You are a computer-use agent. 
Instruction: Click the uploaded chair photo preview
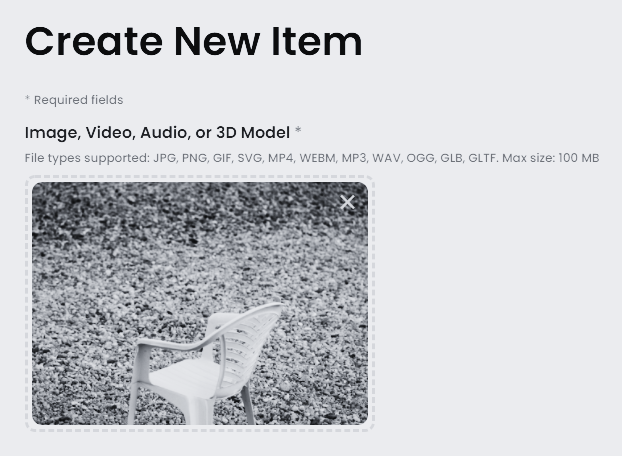click(200, 303)
